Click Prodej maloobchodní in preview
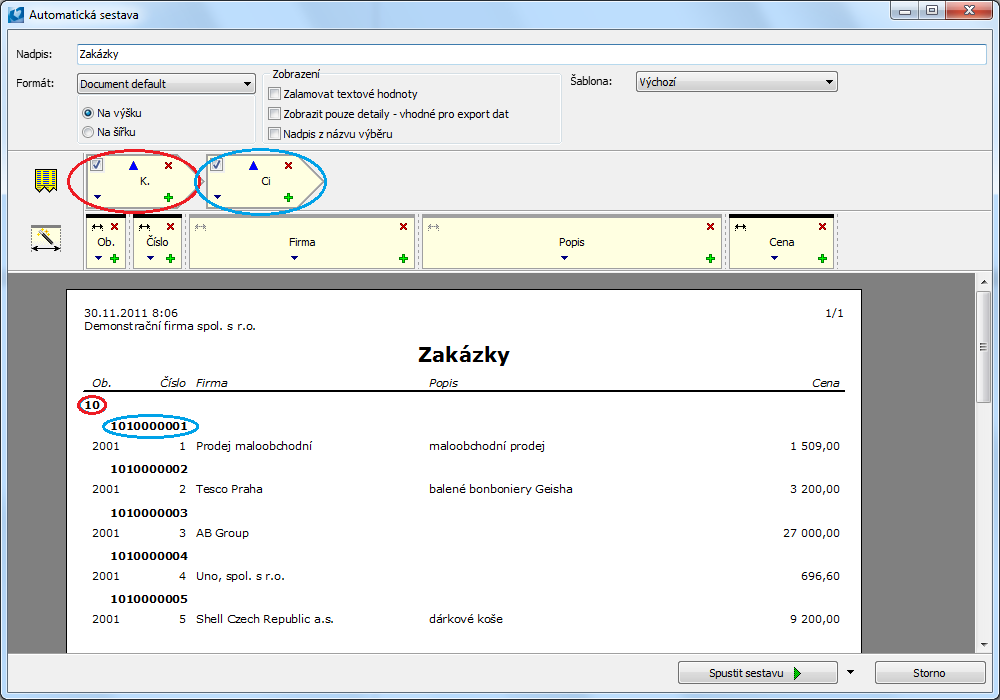 [x=254, y=446]
